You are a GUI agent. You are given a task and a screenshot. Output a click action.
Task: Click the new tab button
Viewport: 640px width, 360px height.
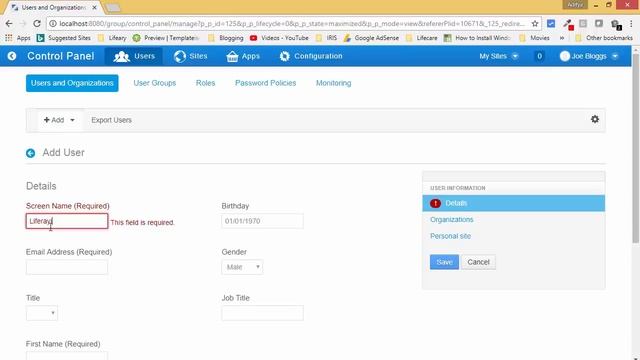click(113, 8)
